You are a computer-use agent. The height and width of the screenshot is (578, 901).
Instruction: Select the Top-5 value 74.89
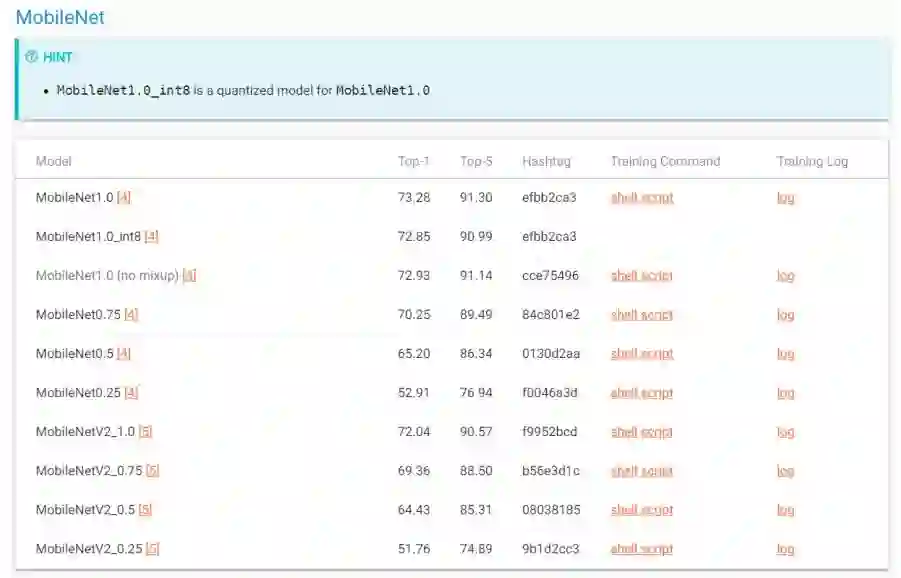tap(476, 549)
